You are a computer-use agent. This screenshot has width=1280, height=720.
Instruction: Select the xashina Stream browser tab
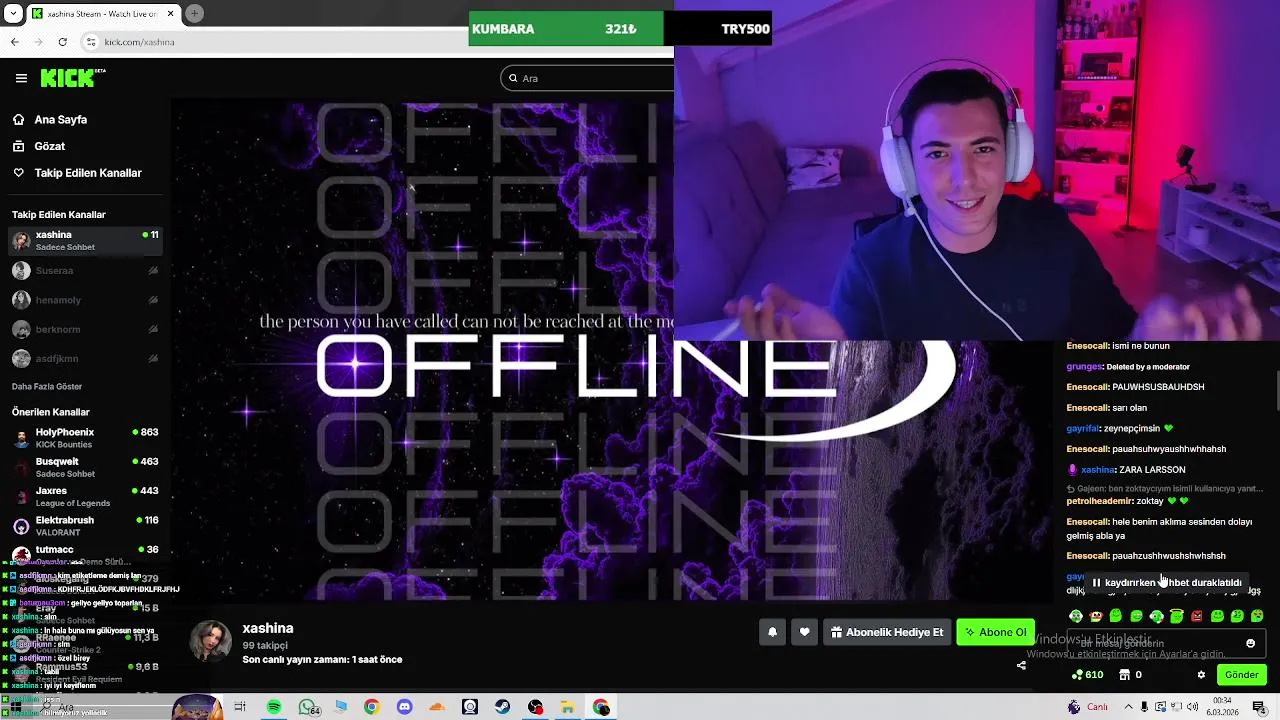pyautogui.click(x=103, y=13)
